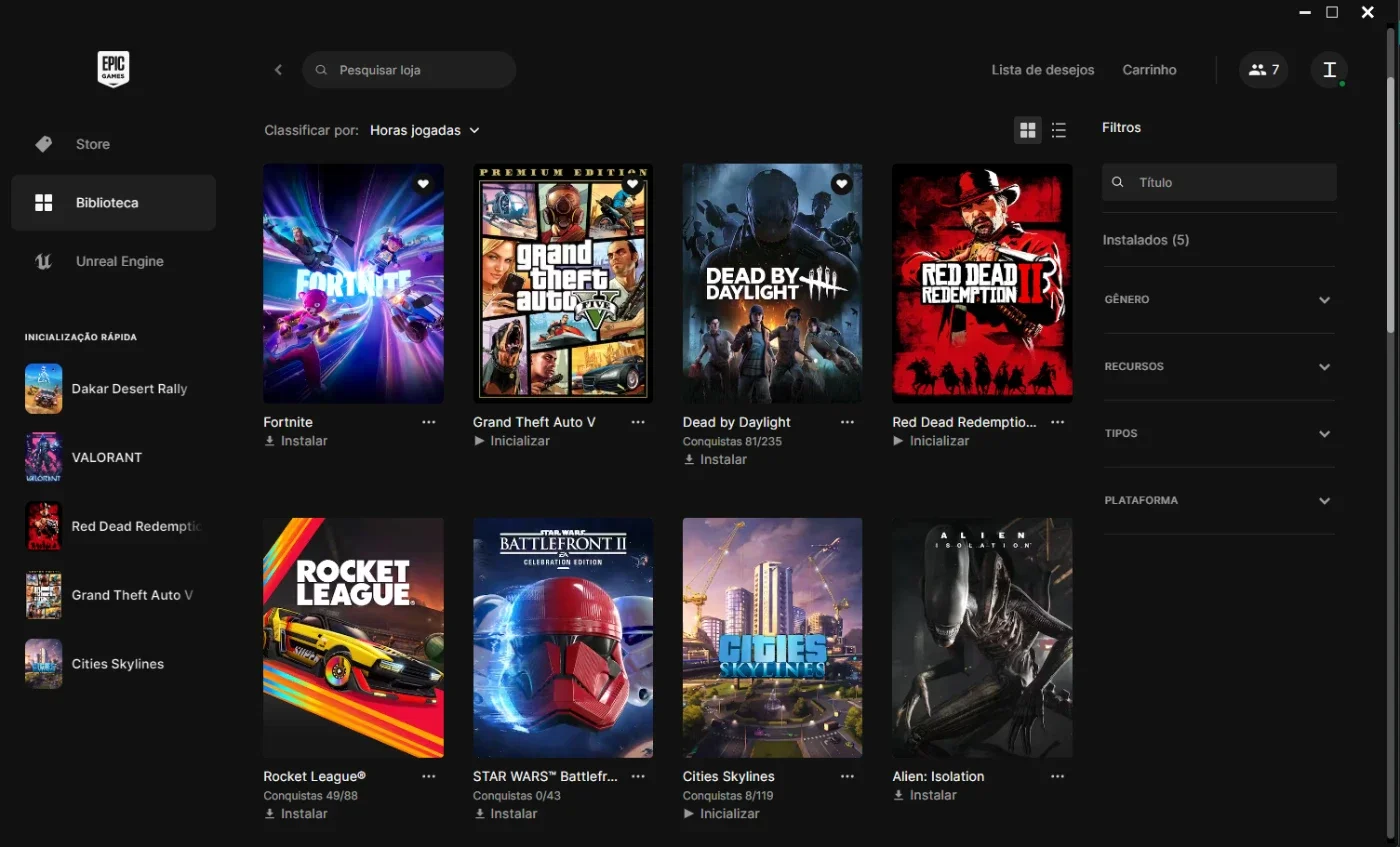This screenshot has height=847, width=1400.
Task: Launch VALORANT from quick launch
Action: coord(113,458)
